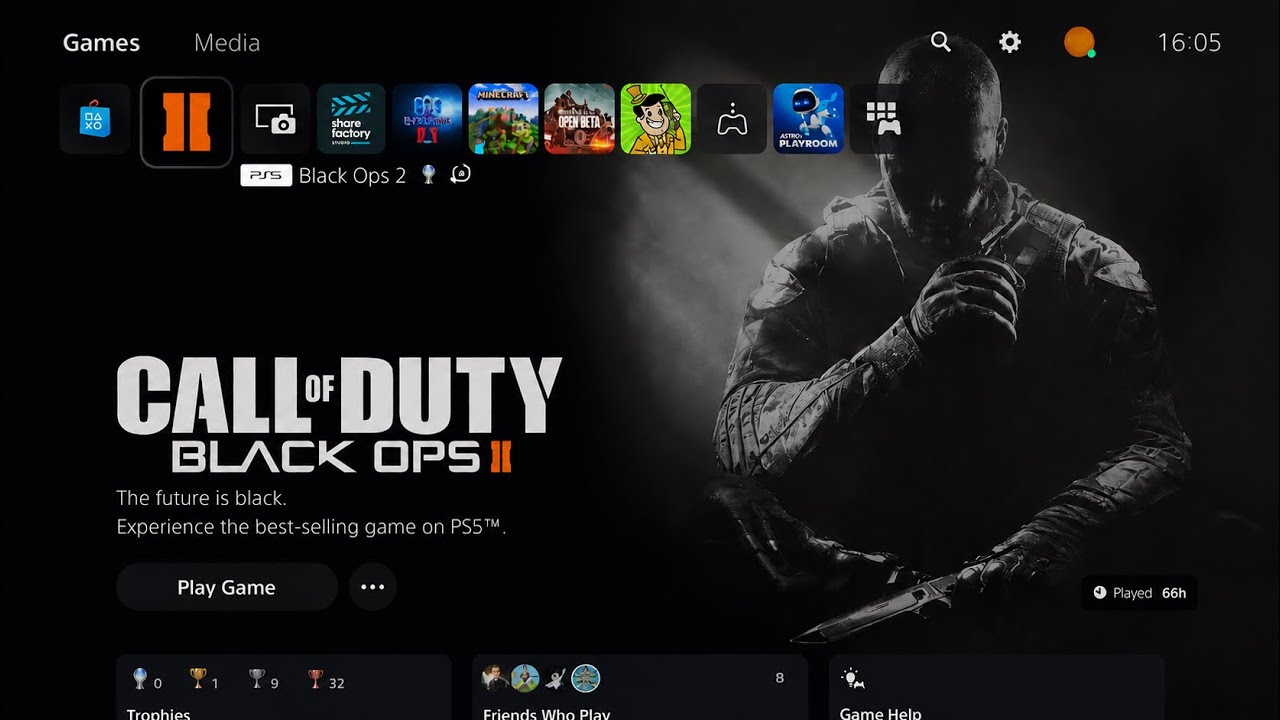Open search with magnifier icon

940,42
